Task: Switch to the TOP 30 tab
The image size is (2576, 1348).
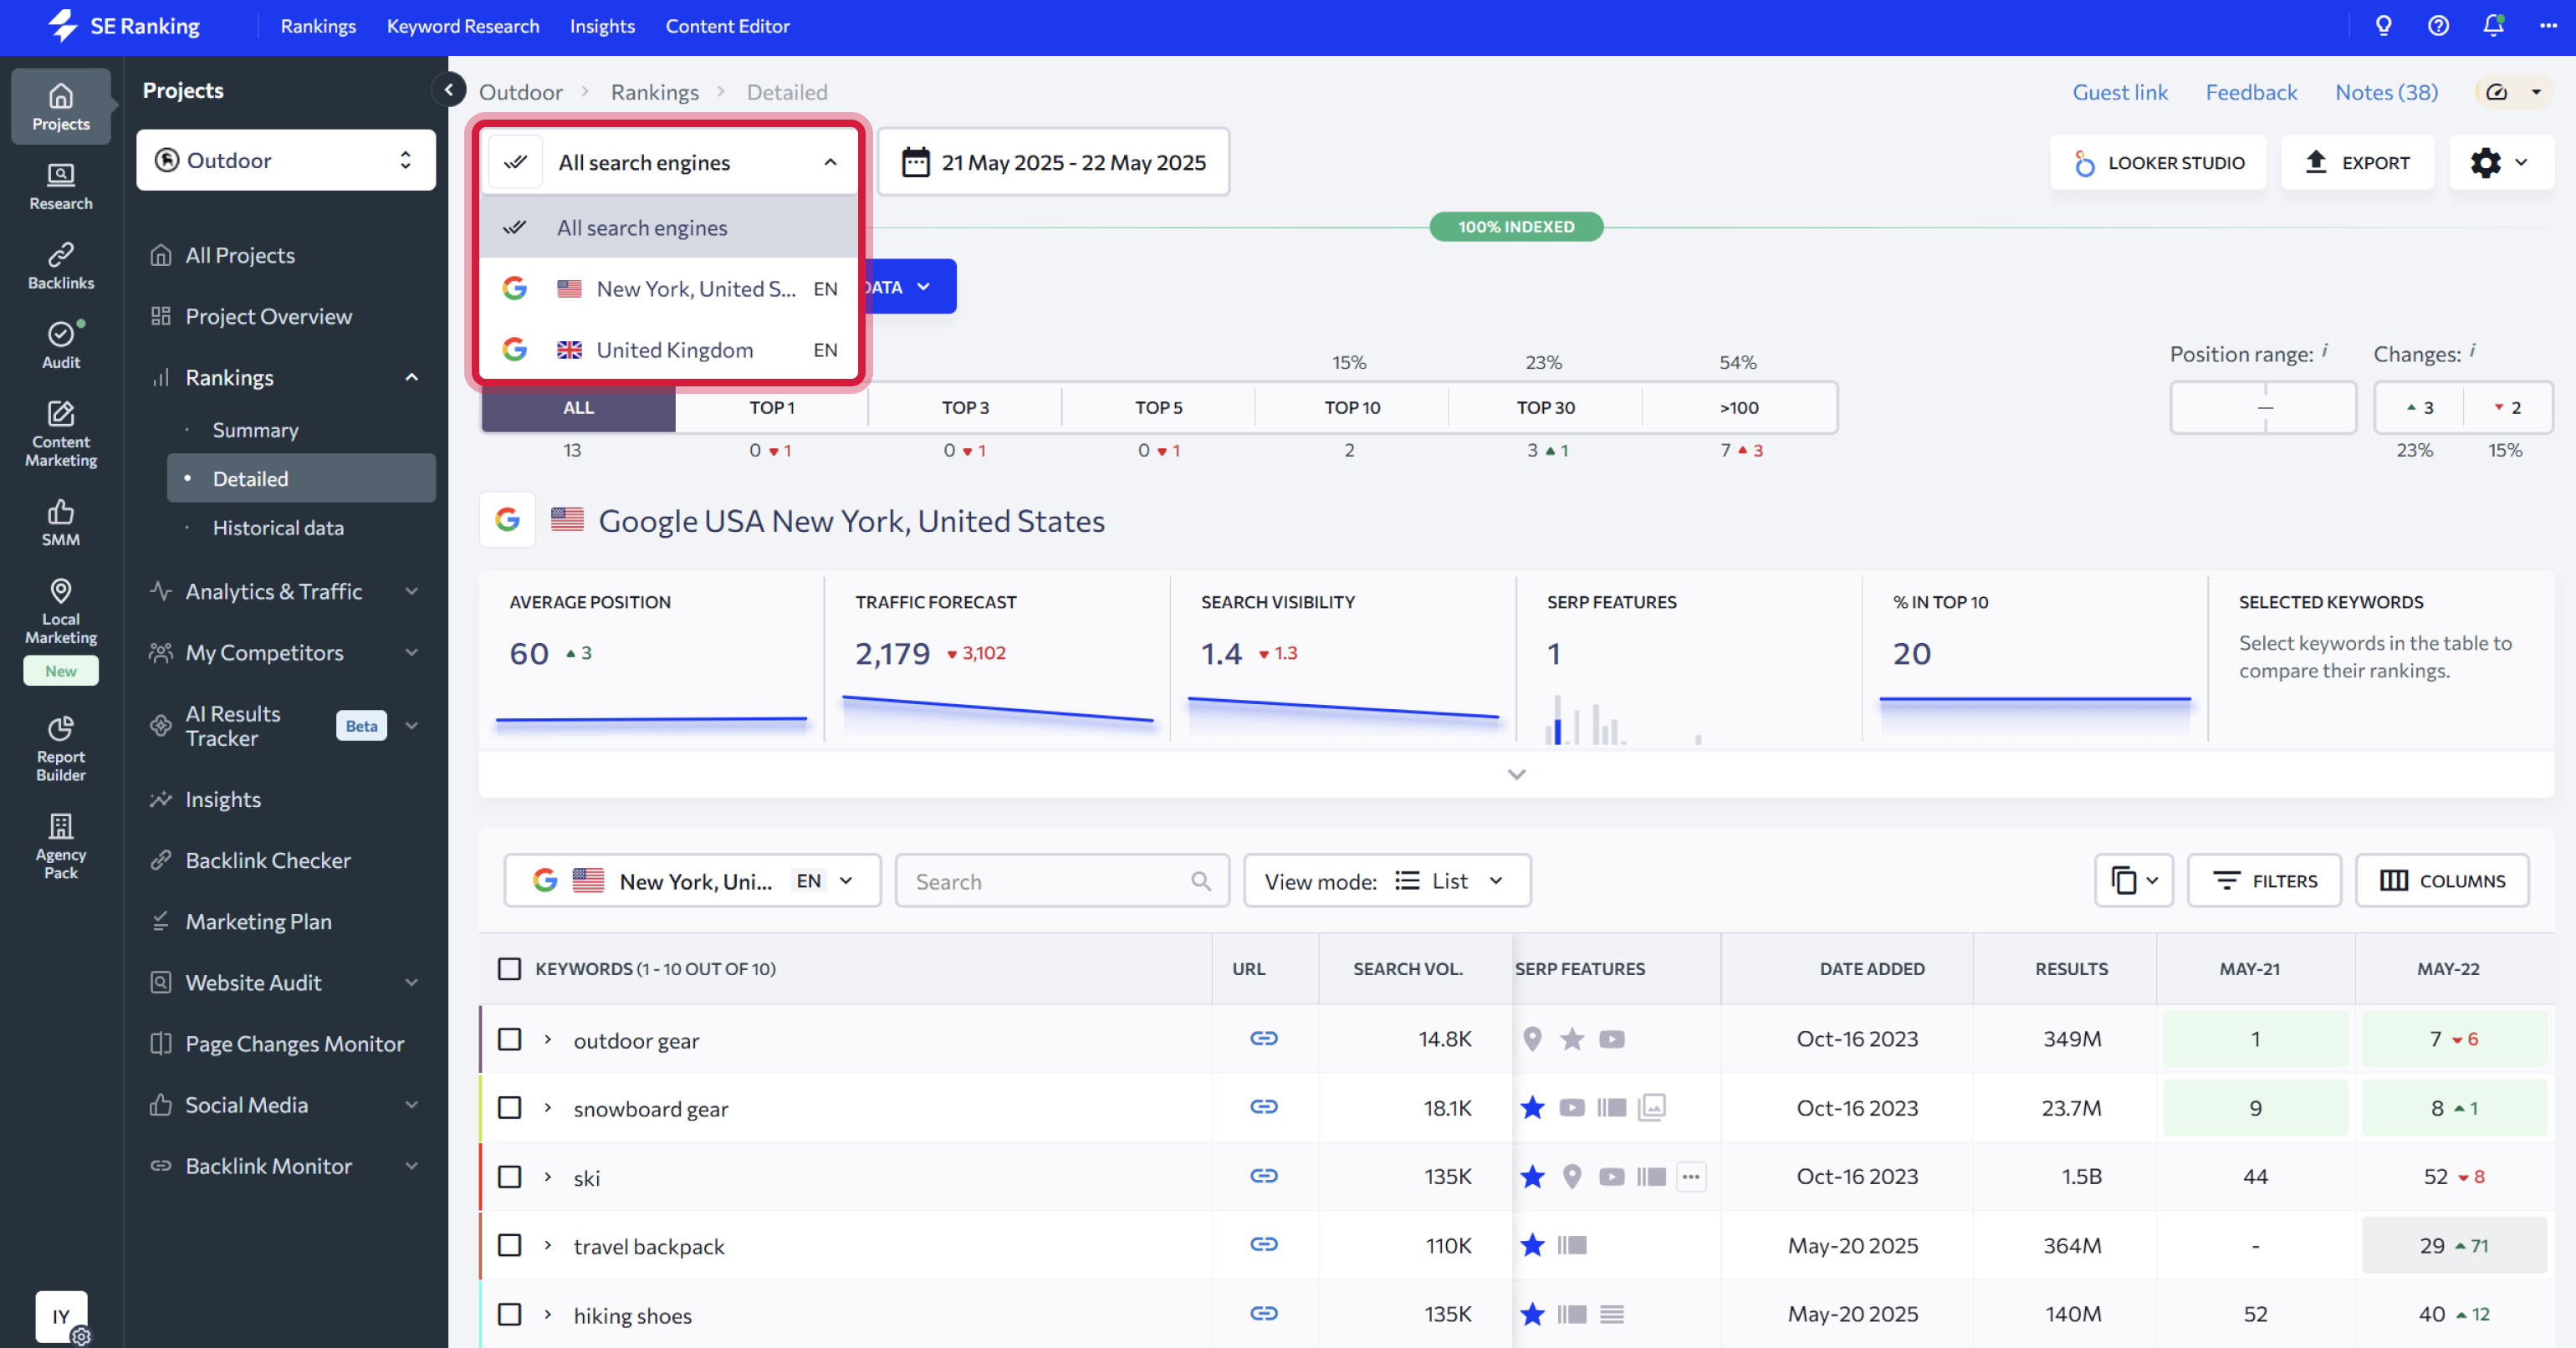Action: point(1545,408)
